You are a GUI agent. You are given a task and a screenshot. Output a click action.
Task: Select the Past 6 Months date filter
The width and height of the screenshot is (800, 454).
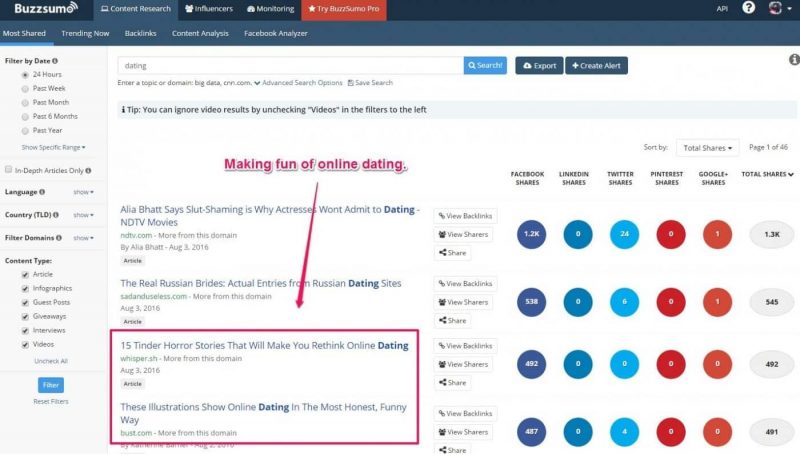pyautogui.click(x=25, y=117)
